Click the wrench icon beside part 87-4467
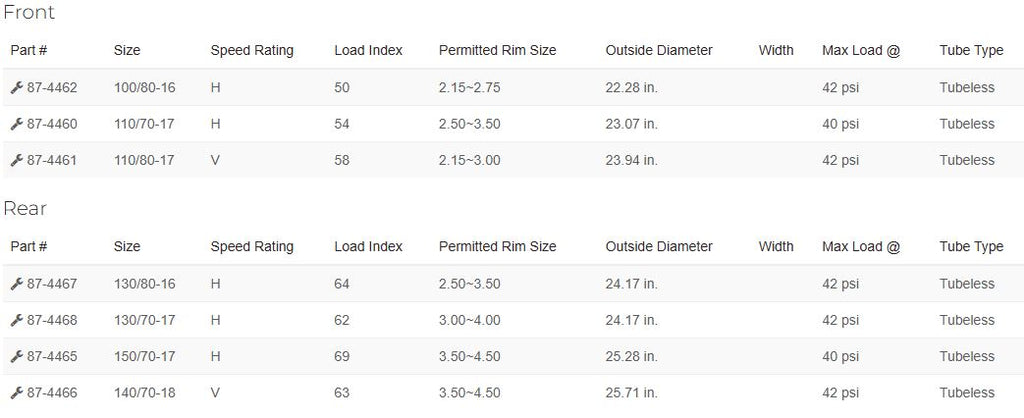The width and height of the screenshot is (1024, 418). (17, 284)
